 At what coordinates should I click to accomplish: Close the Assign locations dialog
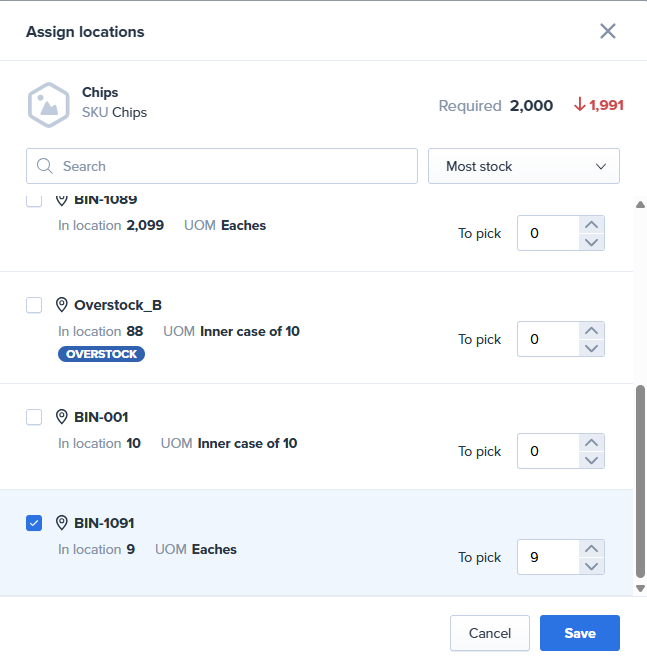point(607,31)
